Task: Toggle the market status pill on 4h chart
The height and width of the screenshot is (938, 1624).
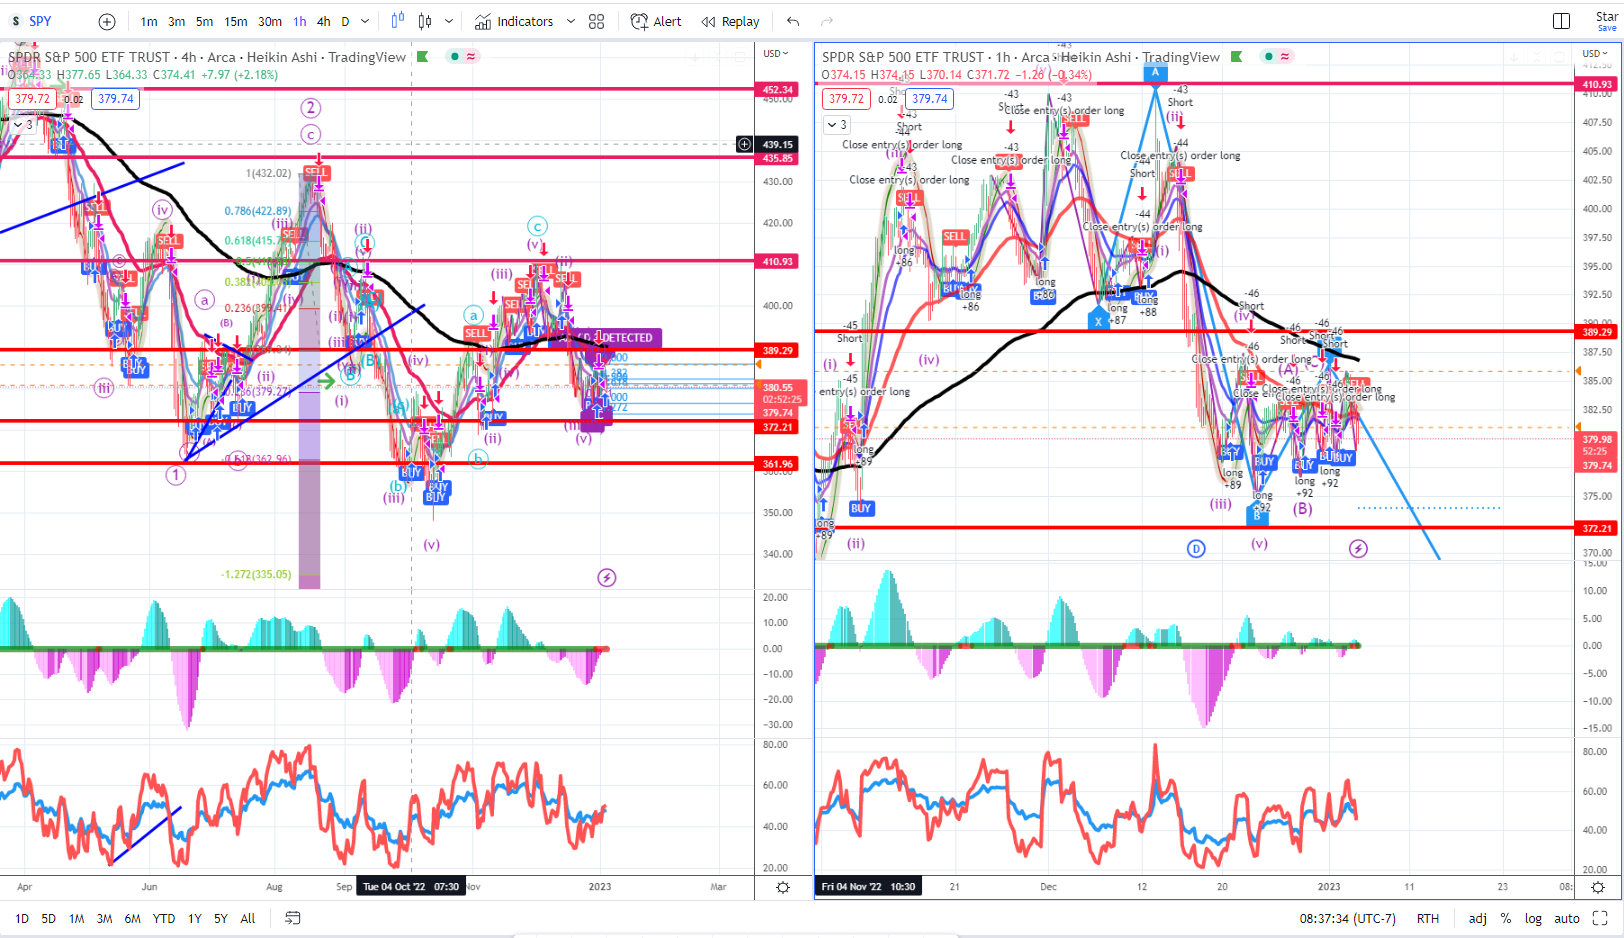Action: point(464,57)
